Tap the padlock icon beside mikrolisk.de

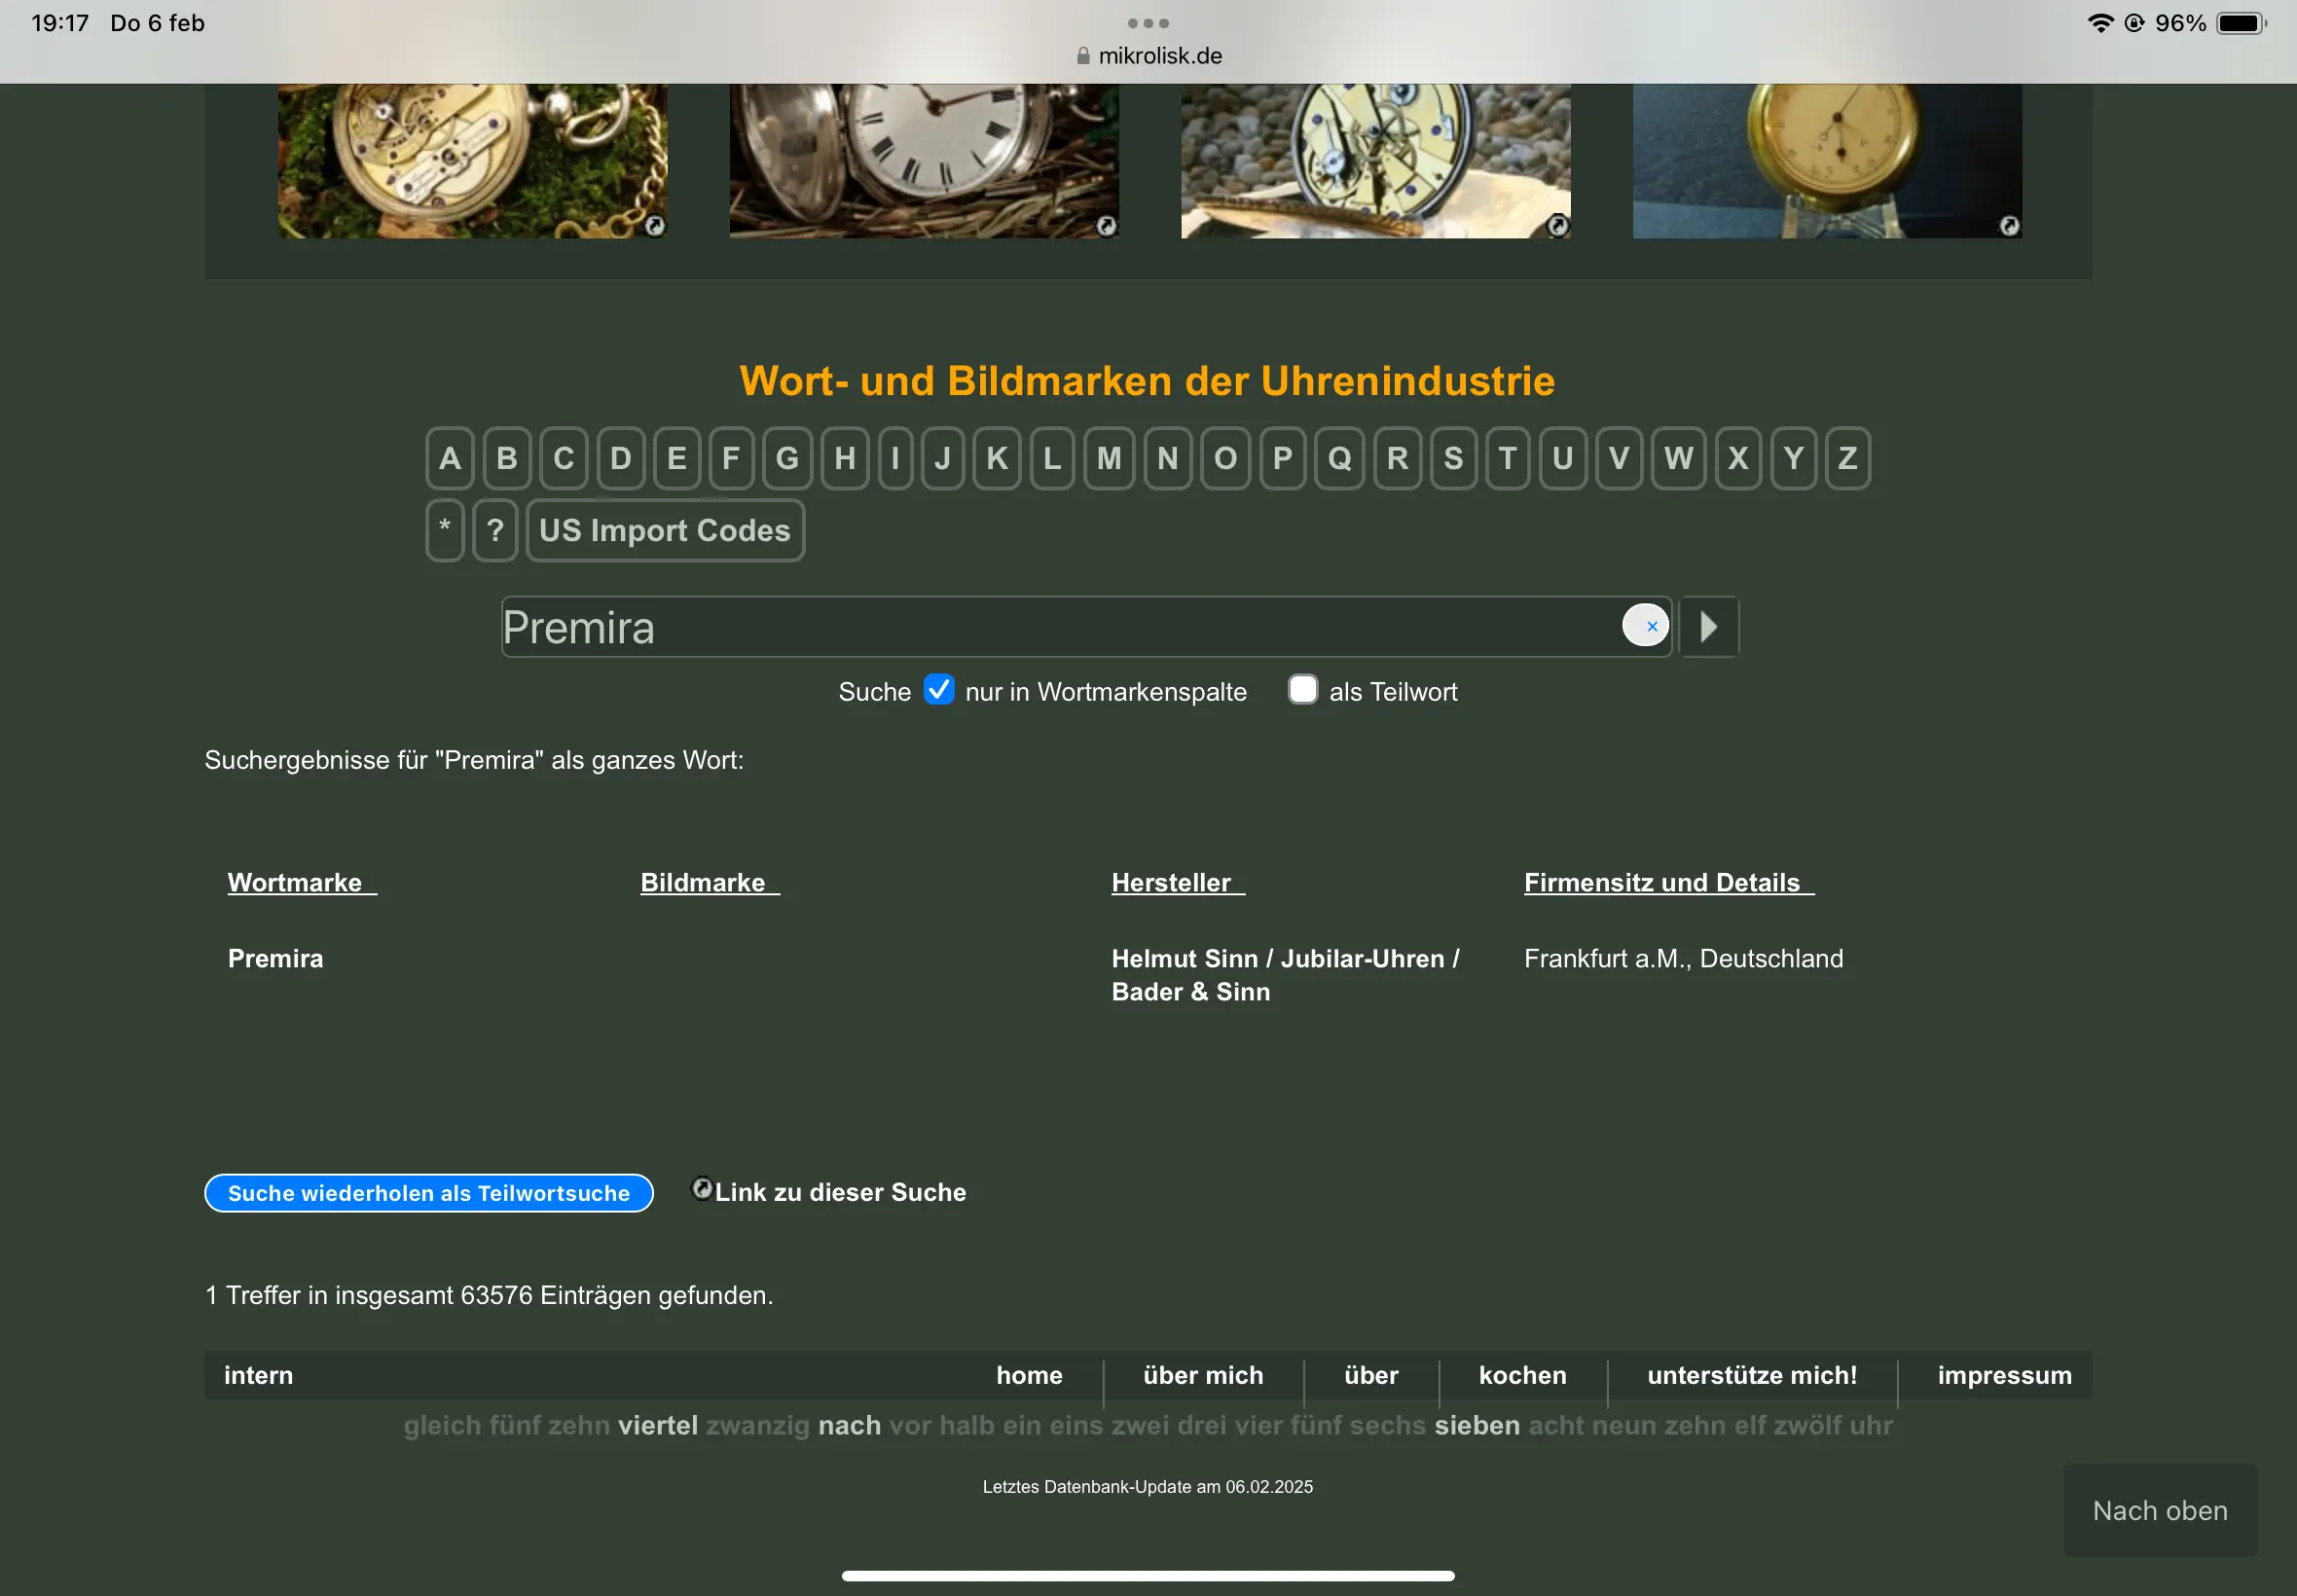tap(1083, 57)
